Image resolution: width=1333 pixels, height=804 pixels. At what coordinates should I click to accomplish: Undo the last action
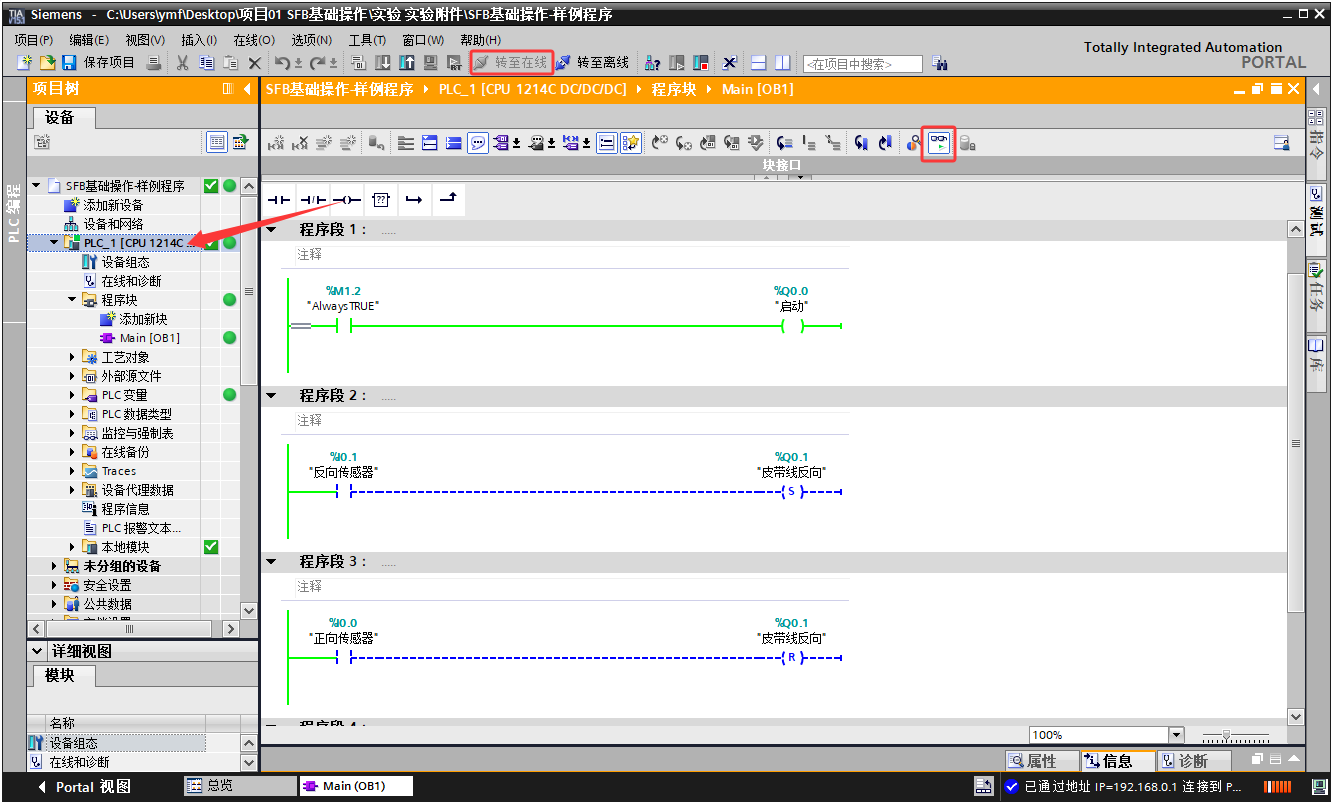point(283,63)
